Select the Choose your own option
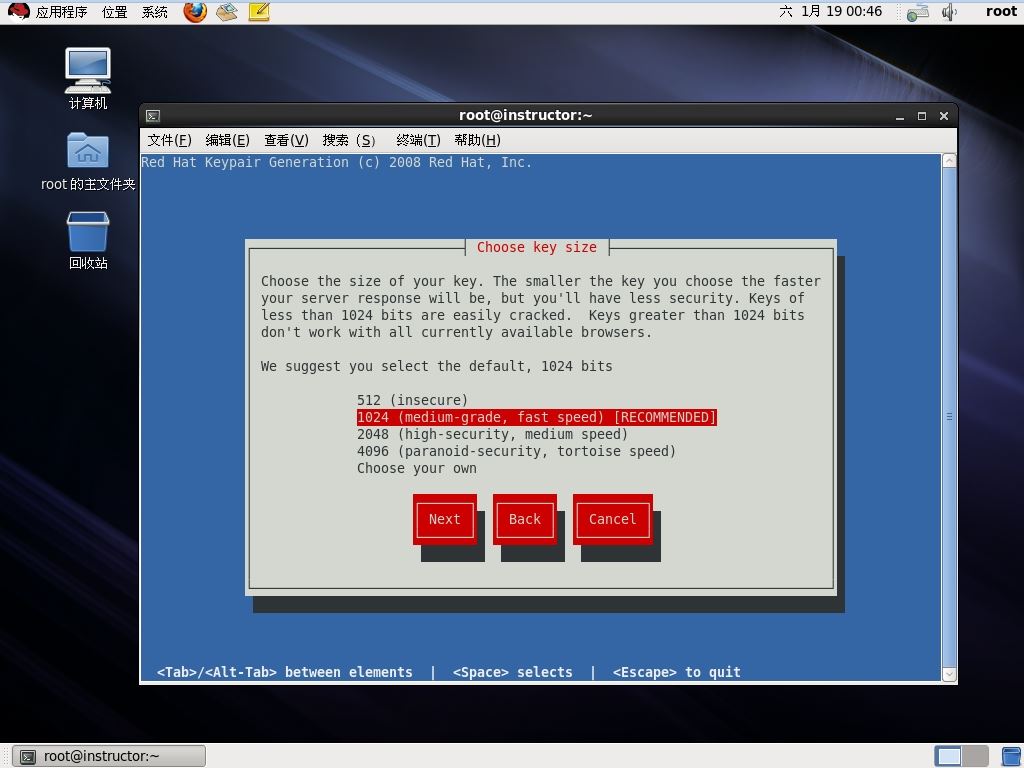 pos(417,468)
